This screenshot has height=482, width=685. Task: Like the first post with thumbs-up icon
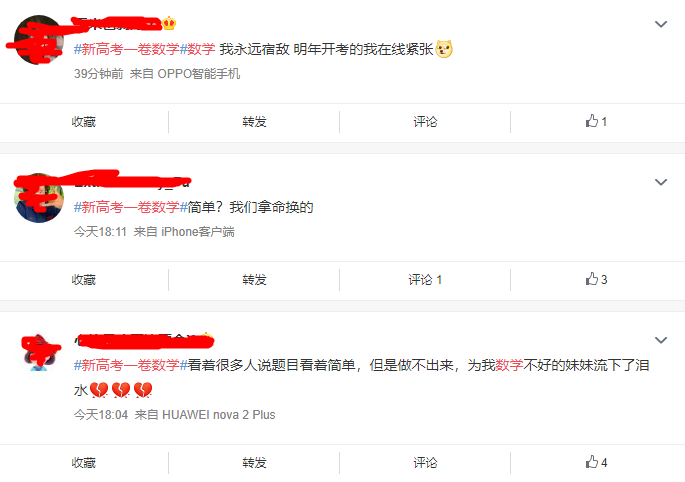[x=596, y=121]
